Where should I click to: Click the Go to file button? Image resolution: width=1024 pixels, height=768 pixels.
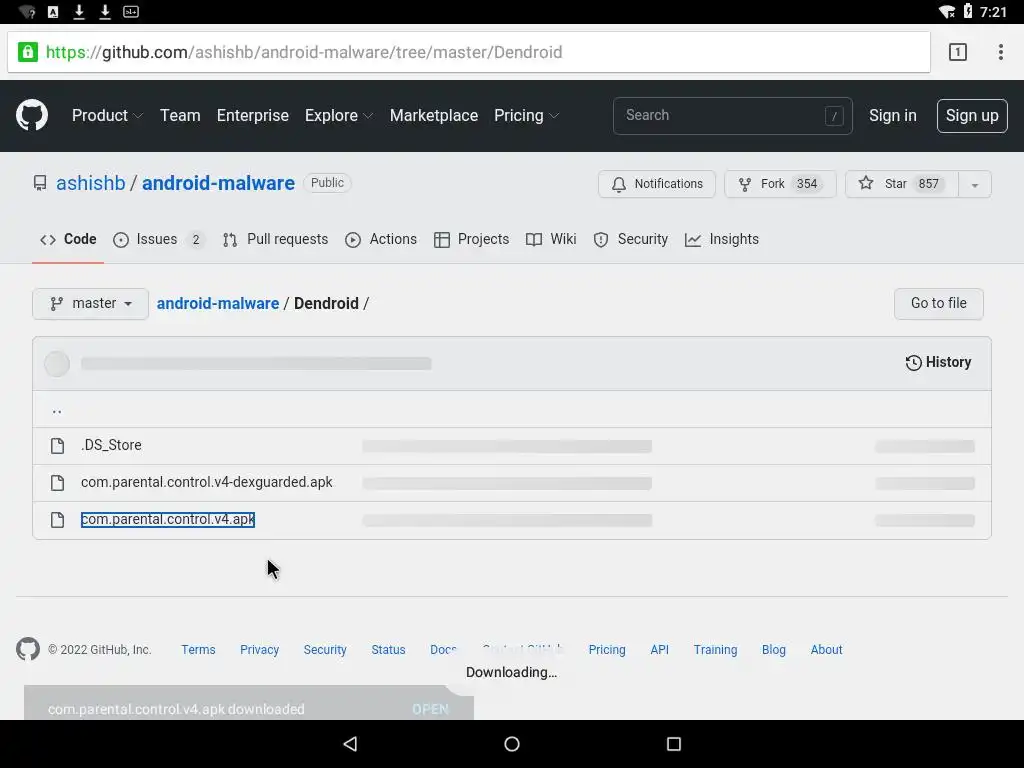coord(938,304)
